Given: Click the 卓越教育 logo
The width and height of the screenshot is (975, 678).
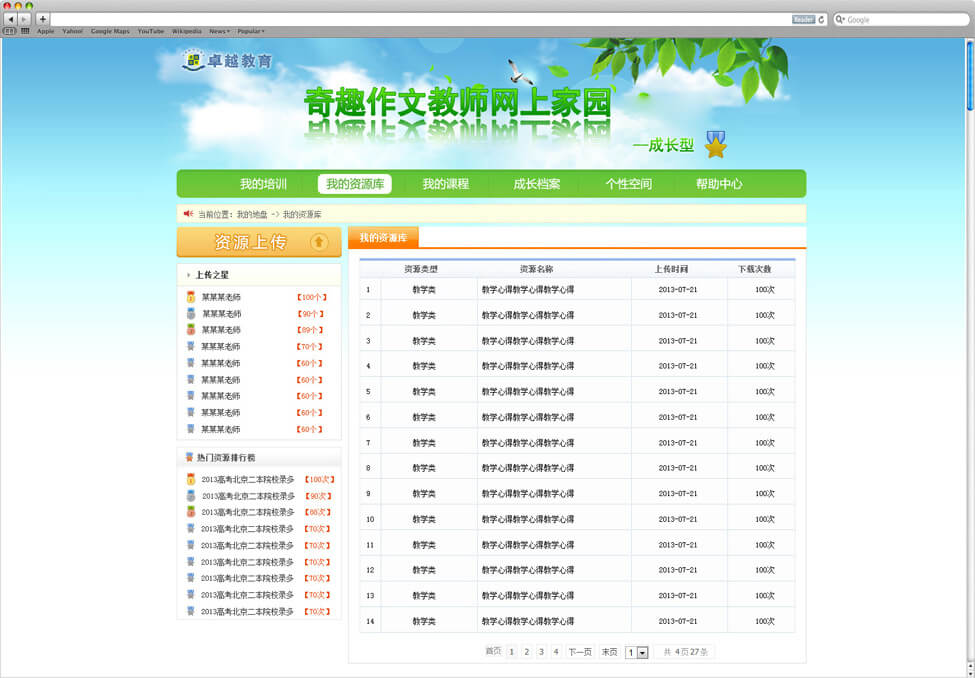Looking at the screenshot, I should 227,61.
